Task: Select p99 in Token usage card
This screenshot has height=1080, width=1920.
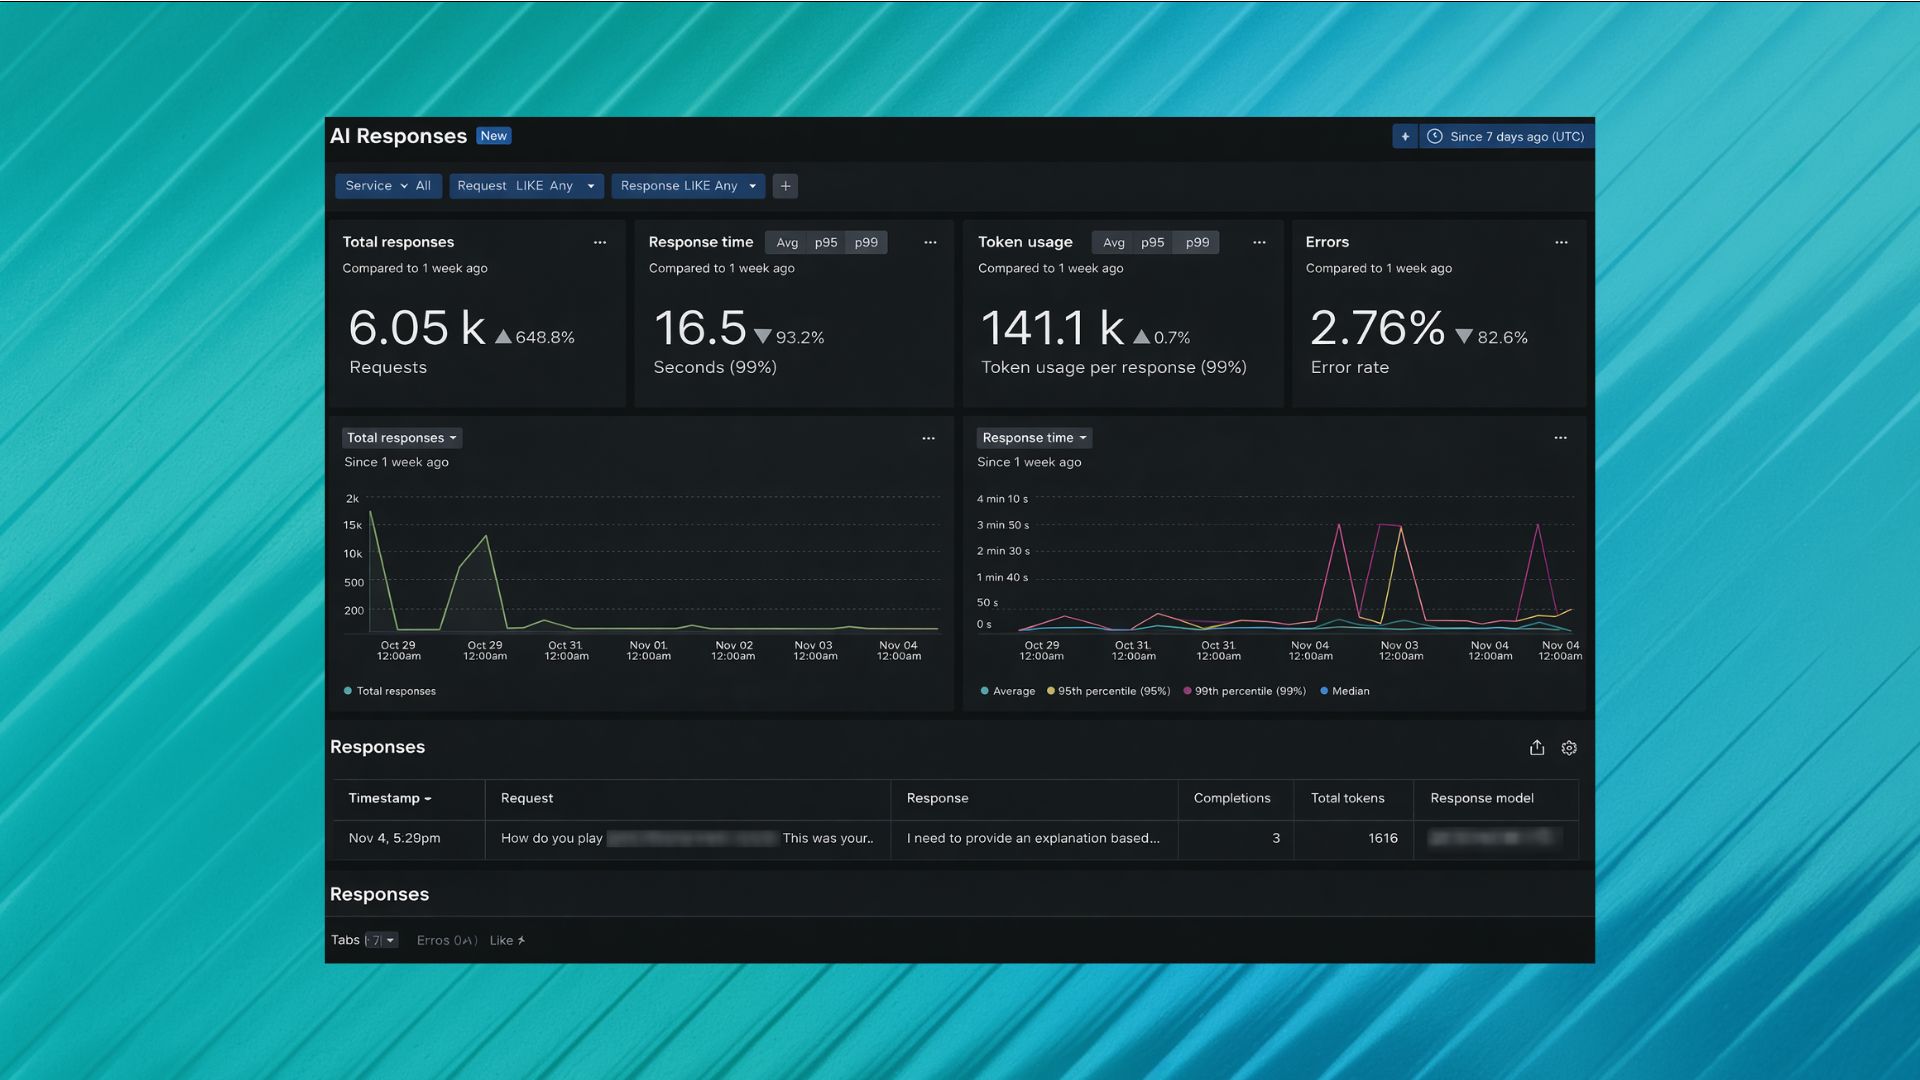Action: 1197,243
